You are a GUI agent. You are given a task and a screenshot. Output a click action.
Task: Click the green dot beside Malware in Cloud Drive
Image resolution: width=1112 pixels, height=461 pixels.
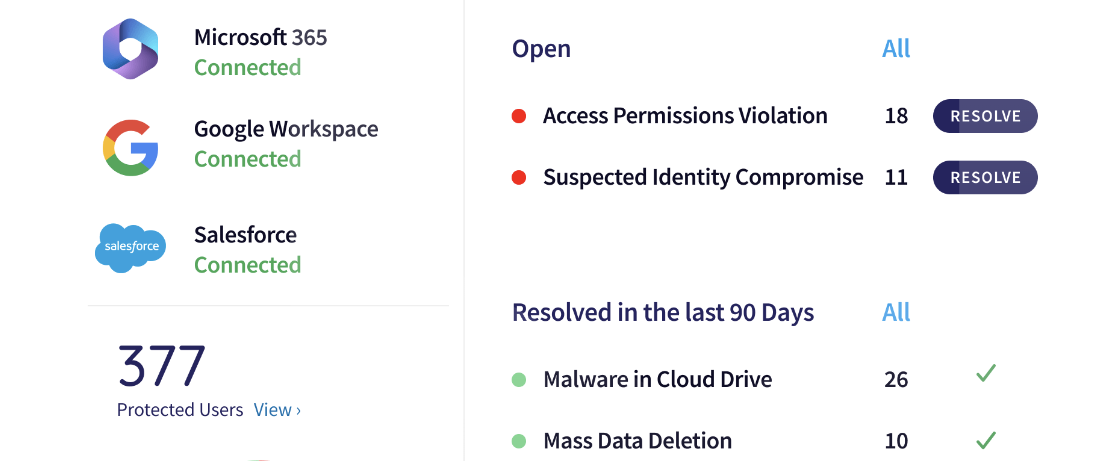[519, 379]
